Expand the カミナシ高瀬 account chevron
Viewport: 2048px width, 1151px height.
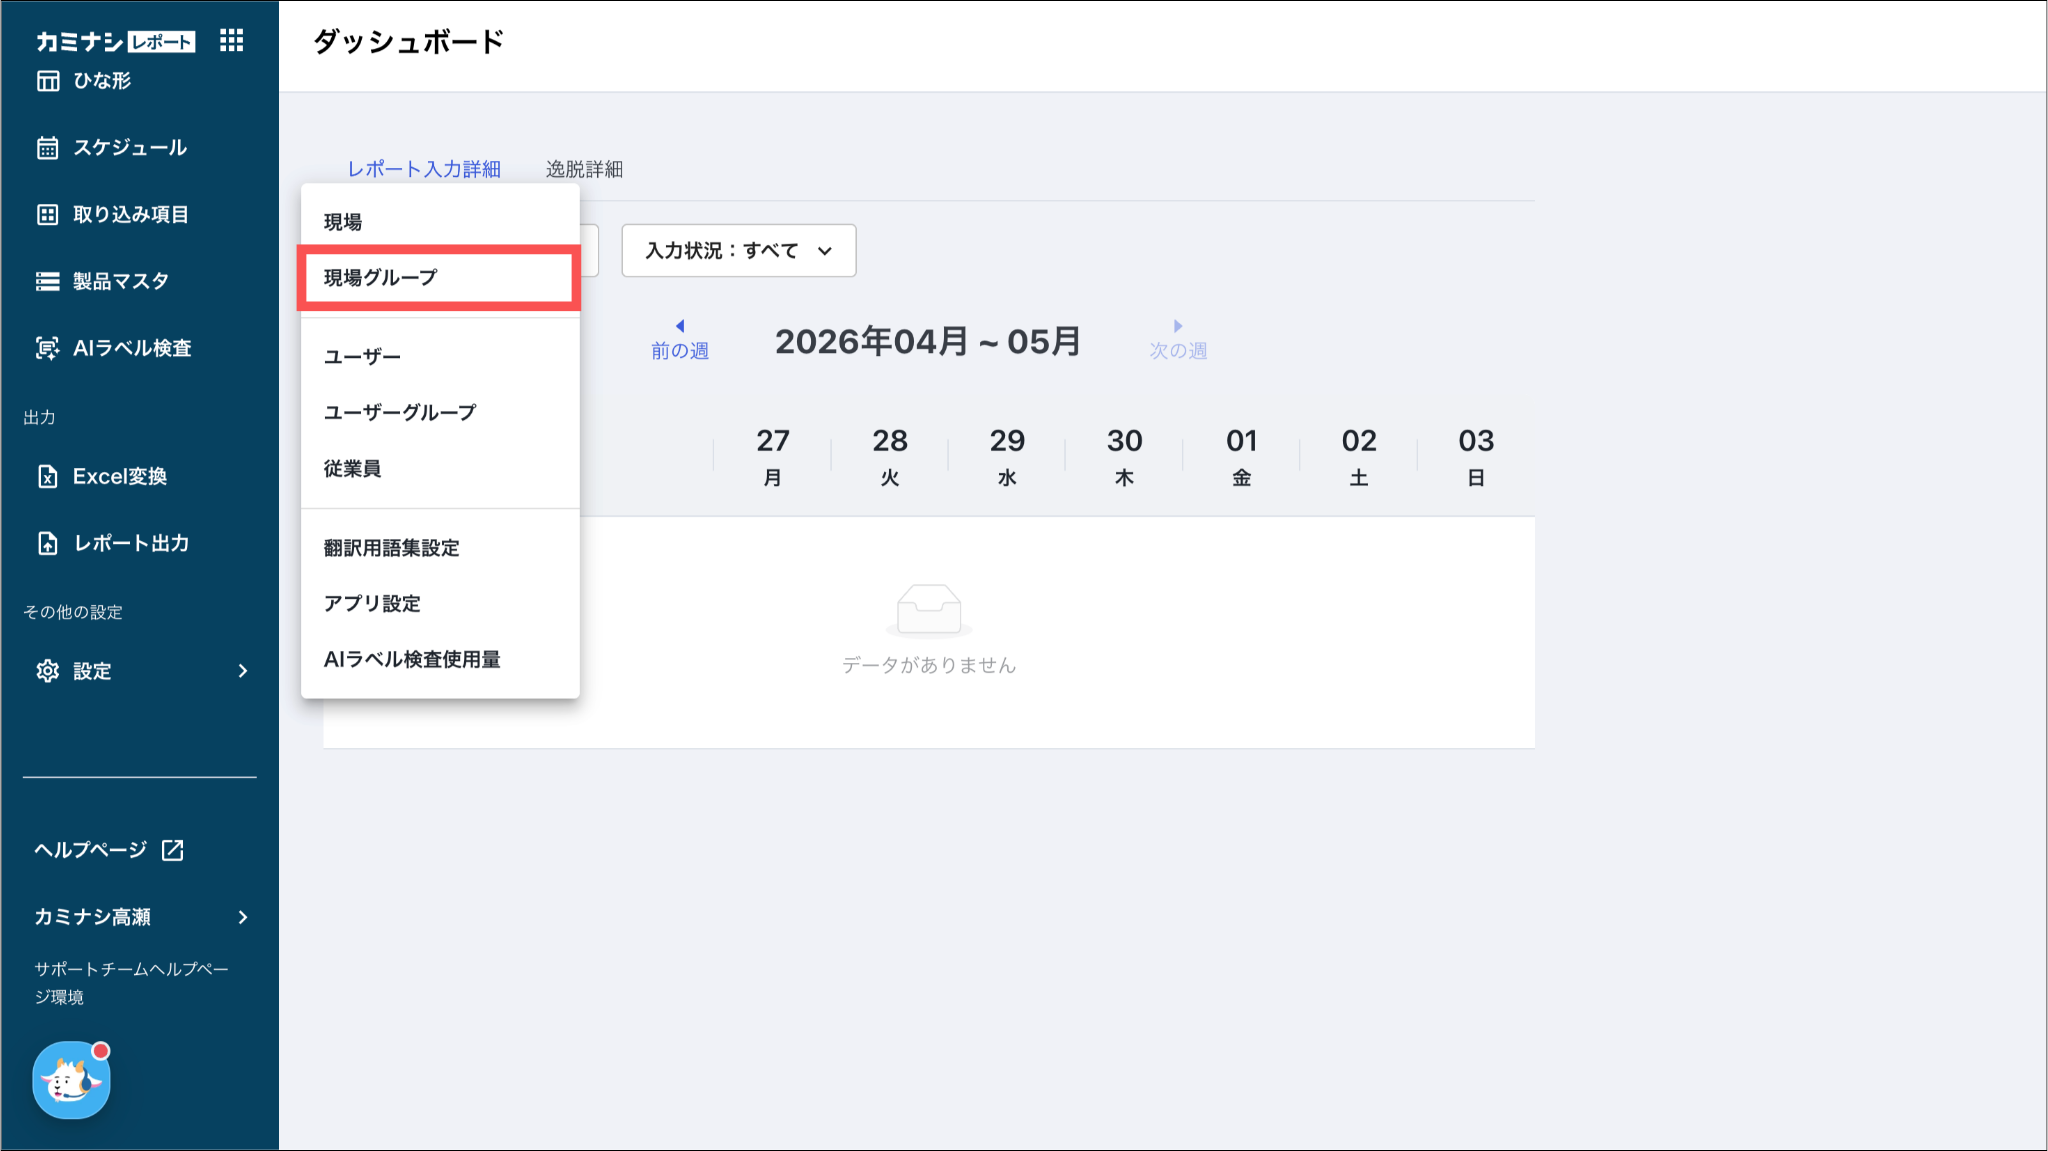pos(243,917)
